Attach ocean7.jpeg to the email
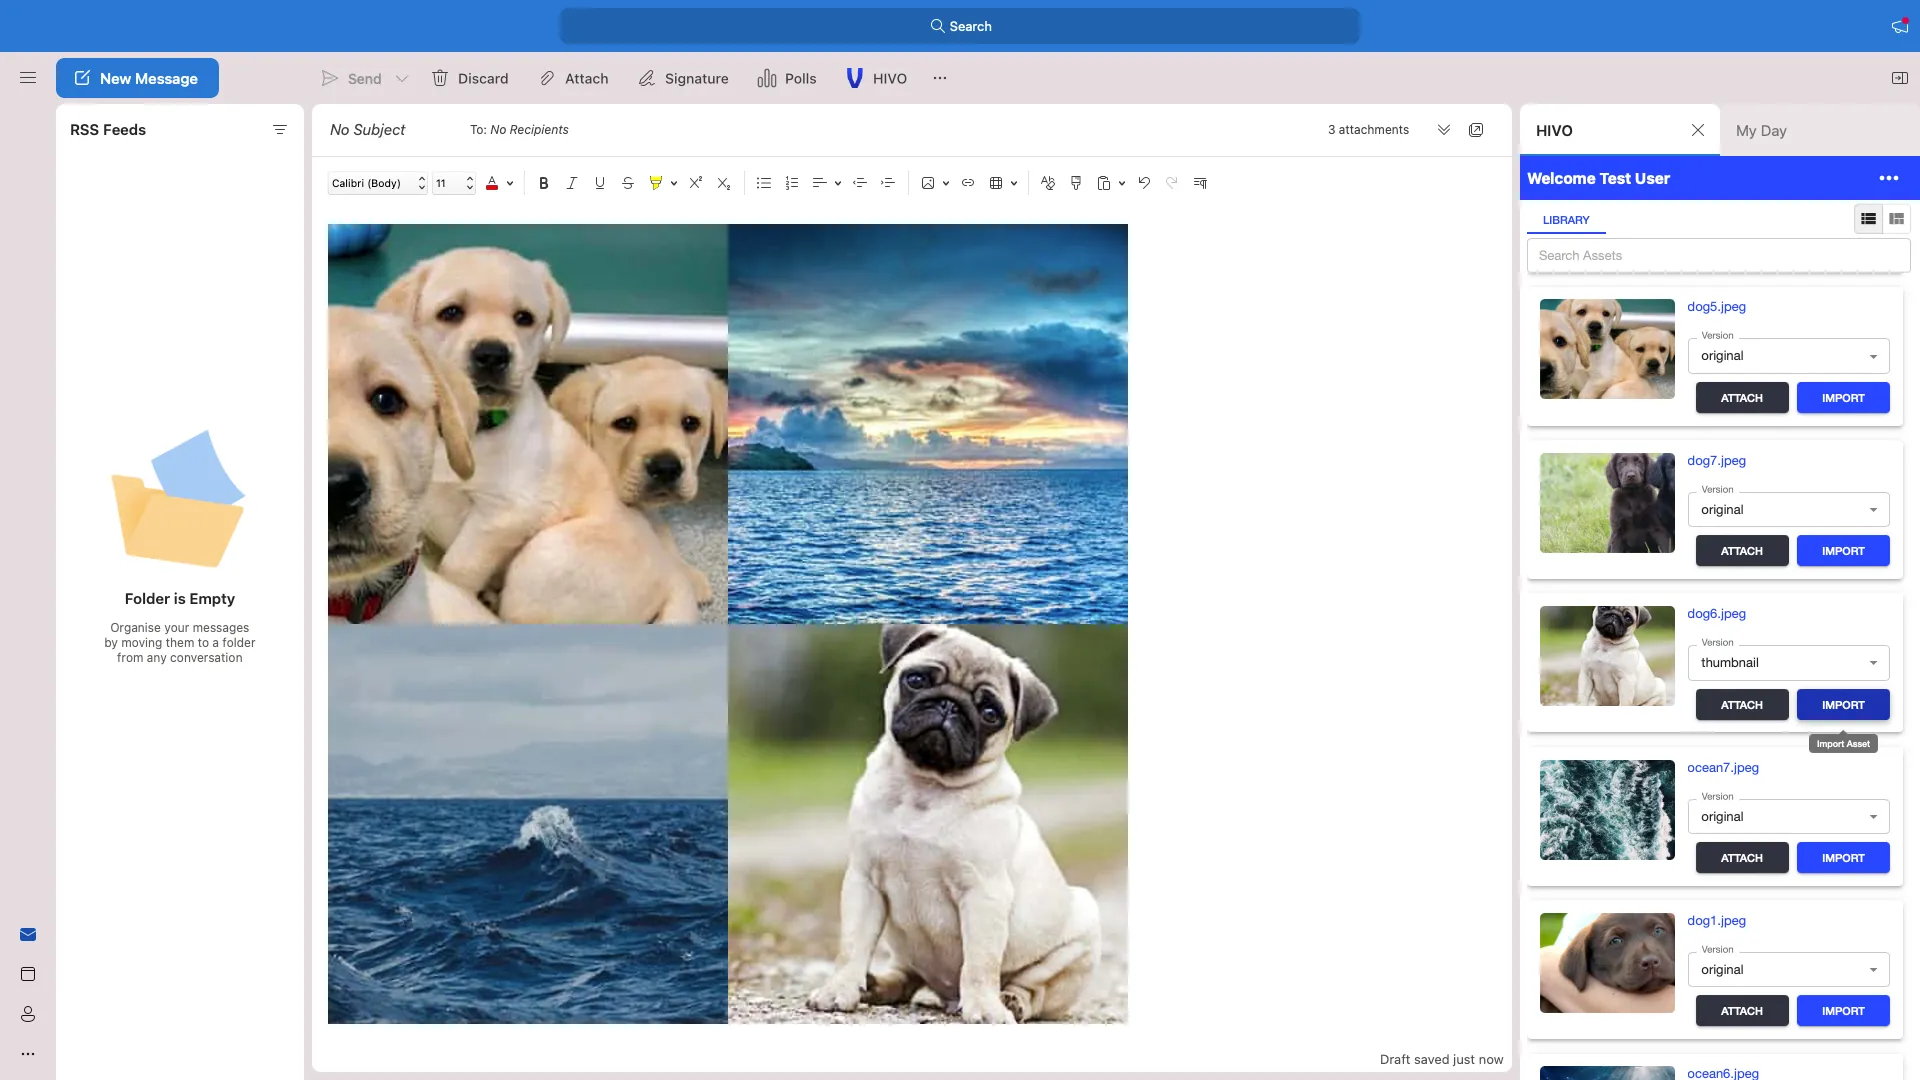The height and width of the screenshot is (1080, 1920). click(x=1742, y=858)
